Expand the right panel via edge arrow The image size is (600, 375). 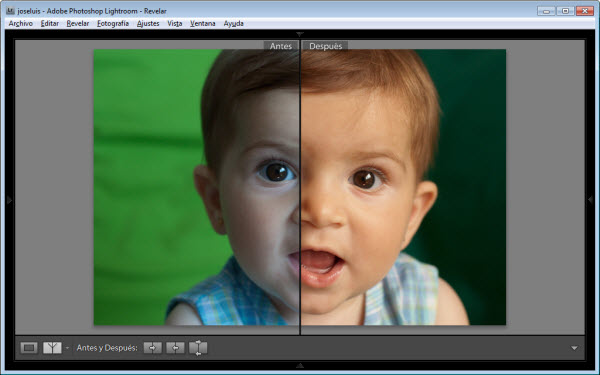pos(590,200)
